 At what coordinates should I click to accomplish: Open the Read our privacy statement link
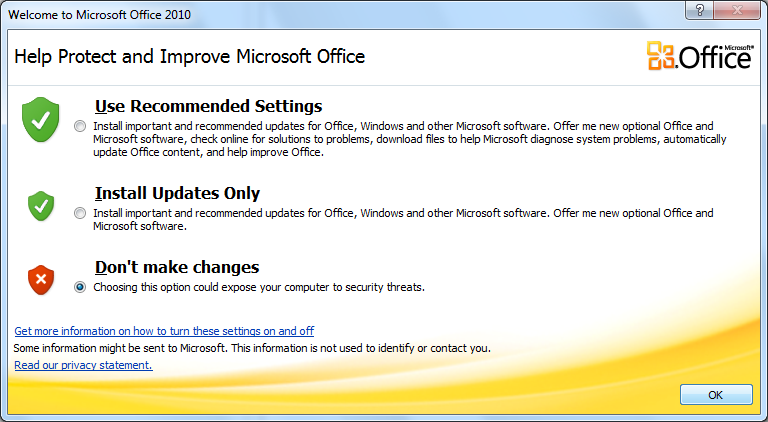click(x=83, y=365)
